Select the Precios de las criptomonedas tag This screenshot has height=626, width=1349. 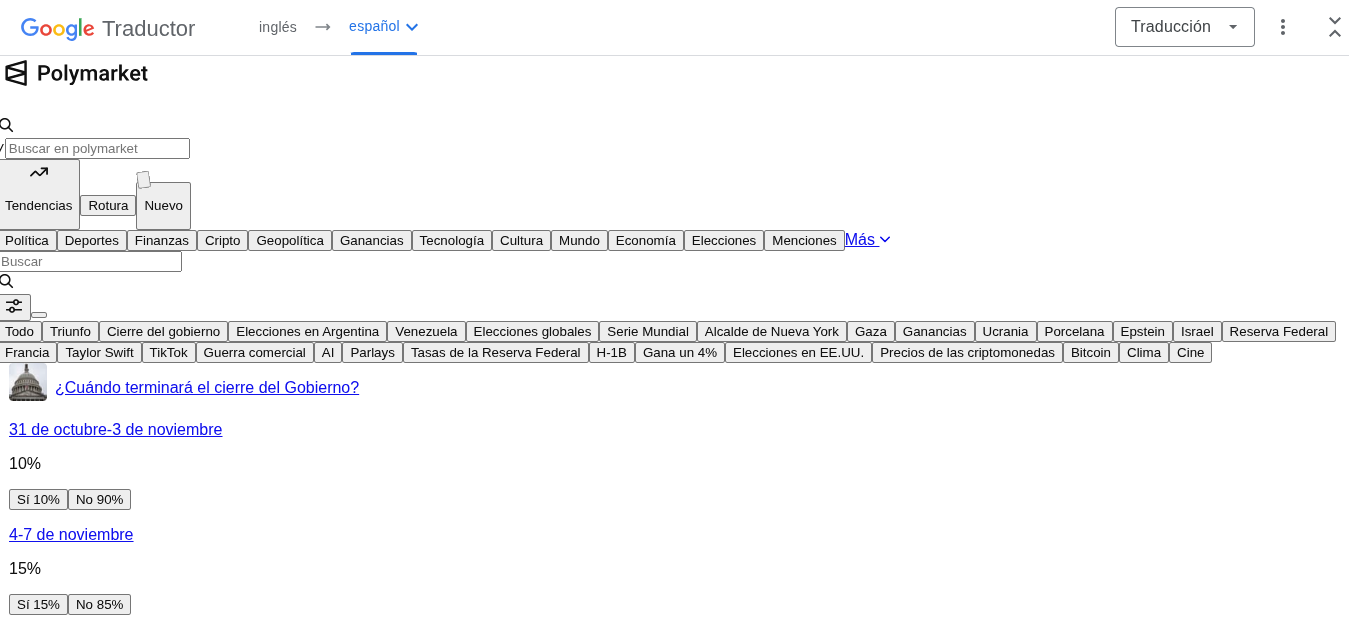[967, 352]
